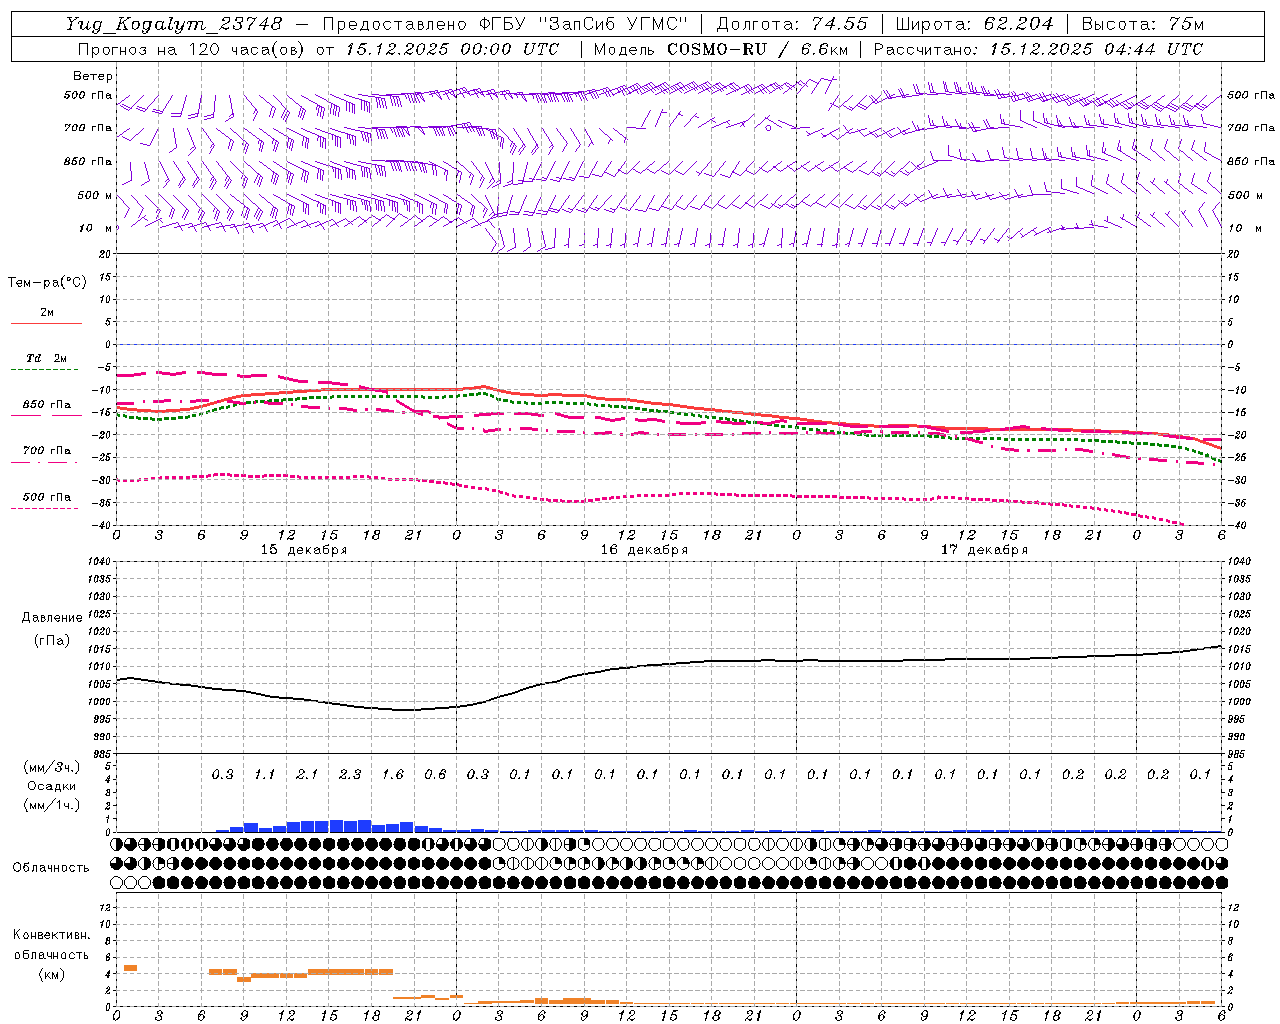
Task: Click the 500 гПа temperature legend entry
Action: tap(47, 496)
